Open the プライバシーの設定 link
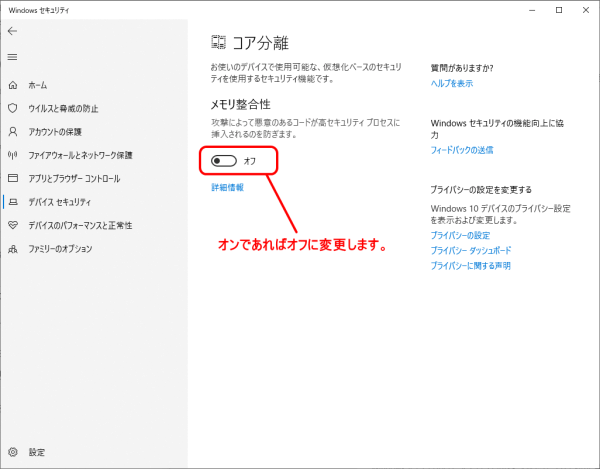The height and width of the screenshot is (469, 600). pyautogui.click(x=460, y=235)
